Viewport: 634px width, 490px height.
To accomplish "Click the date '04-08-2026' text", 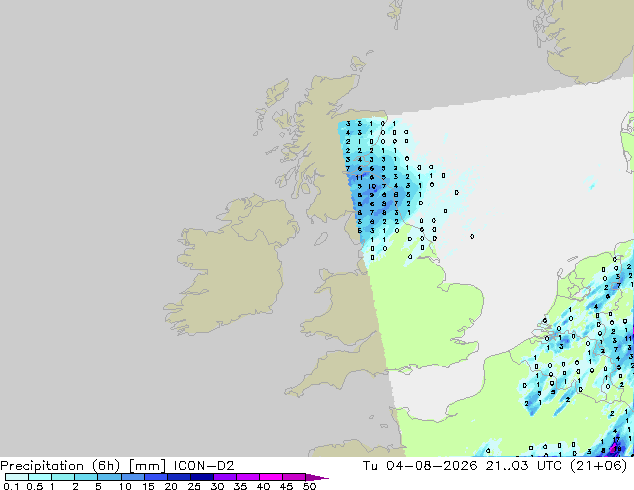I will 431,466.
